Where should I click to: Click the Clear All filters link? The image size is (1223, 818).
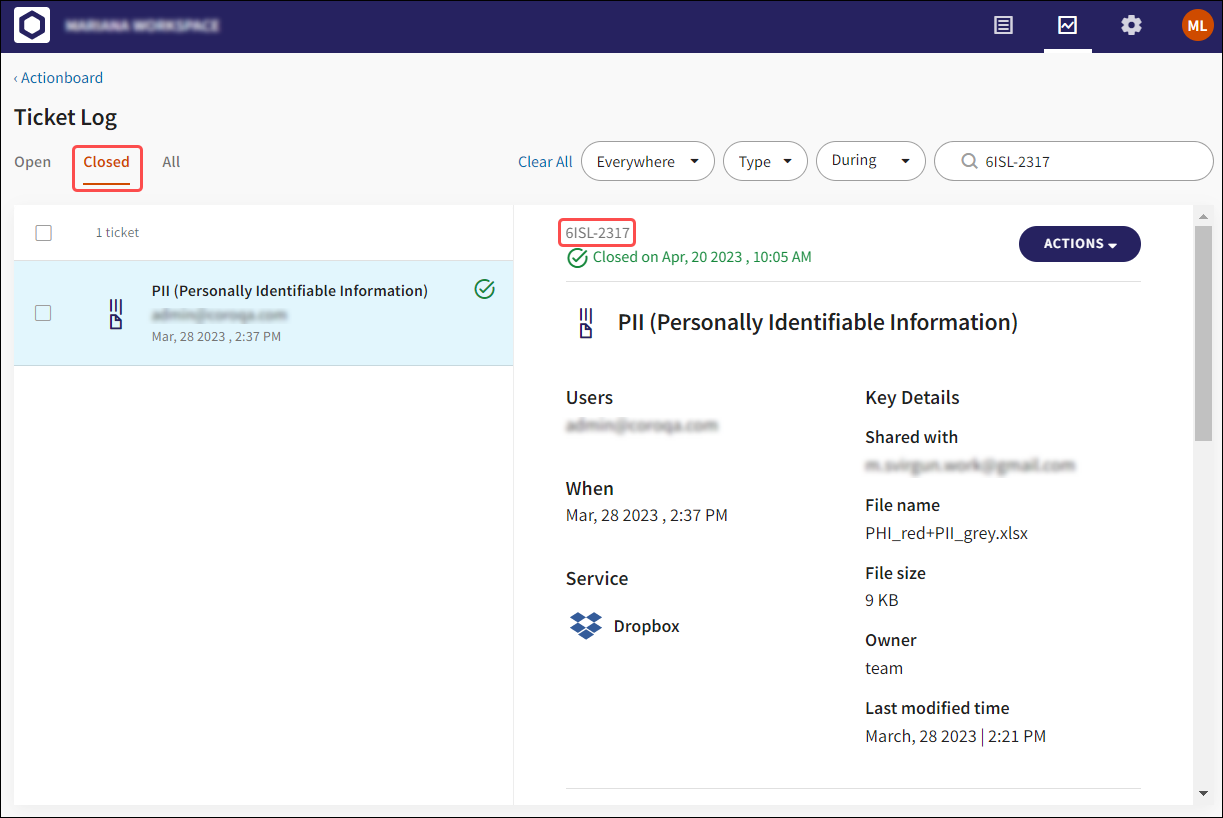tap(545, 162)
